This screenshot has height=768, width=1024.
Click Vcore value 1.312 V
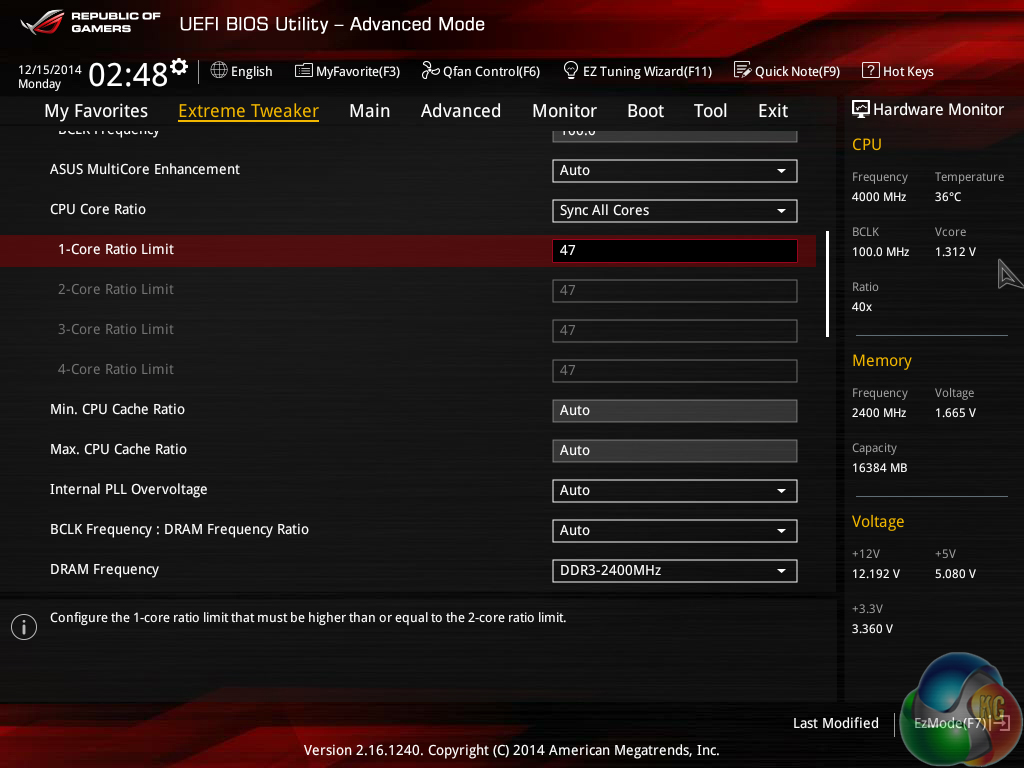coord(955,251)
